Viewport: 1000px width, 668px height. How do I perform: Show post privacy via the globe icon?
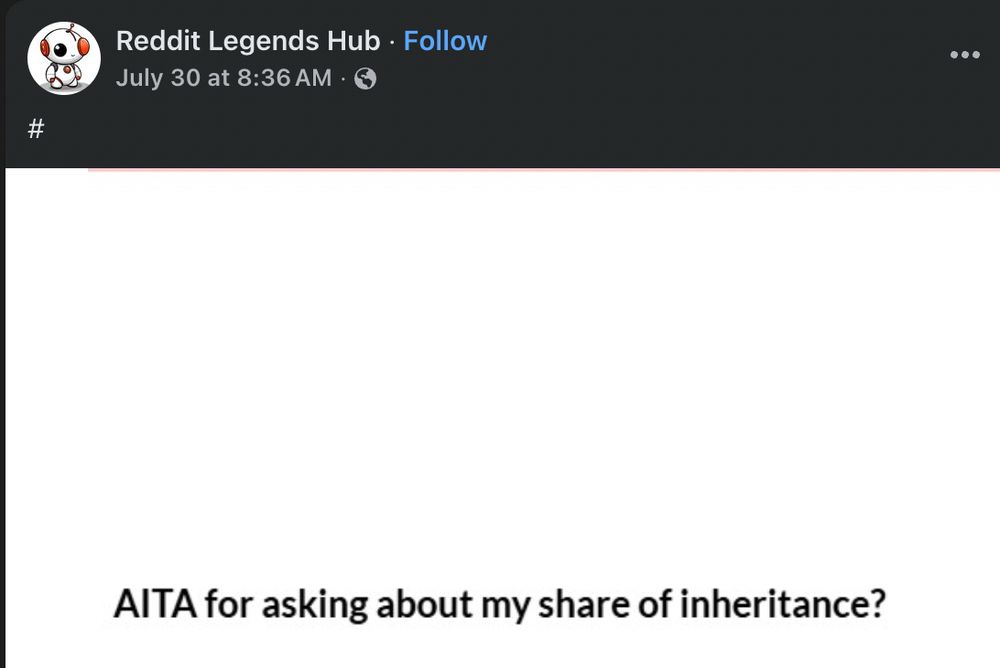click(365, 78)
